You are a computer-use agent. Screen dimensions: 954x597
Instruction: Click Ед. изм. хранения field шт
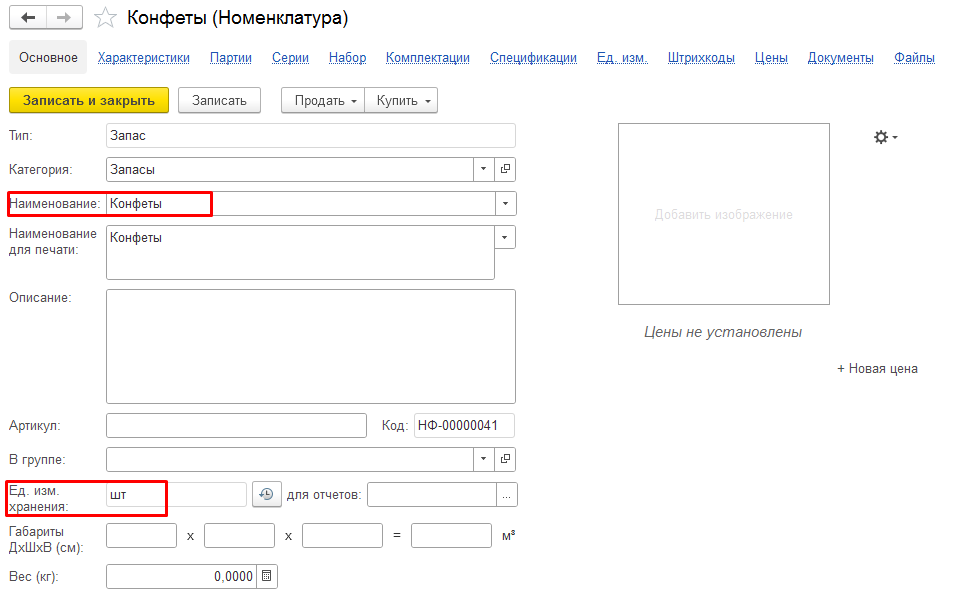176,494
